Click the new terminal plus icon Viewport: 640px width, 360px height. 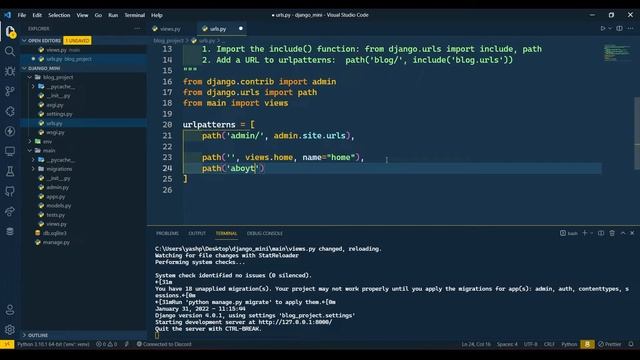click(x=584, y=233)
